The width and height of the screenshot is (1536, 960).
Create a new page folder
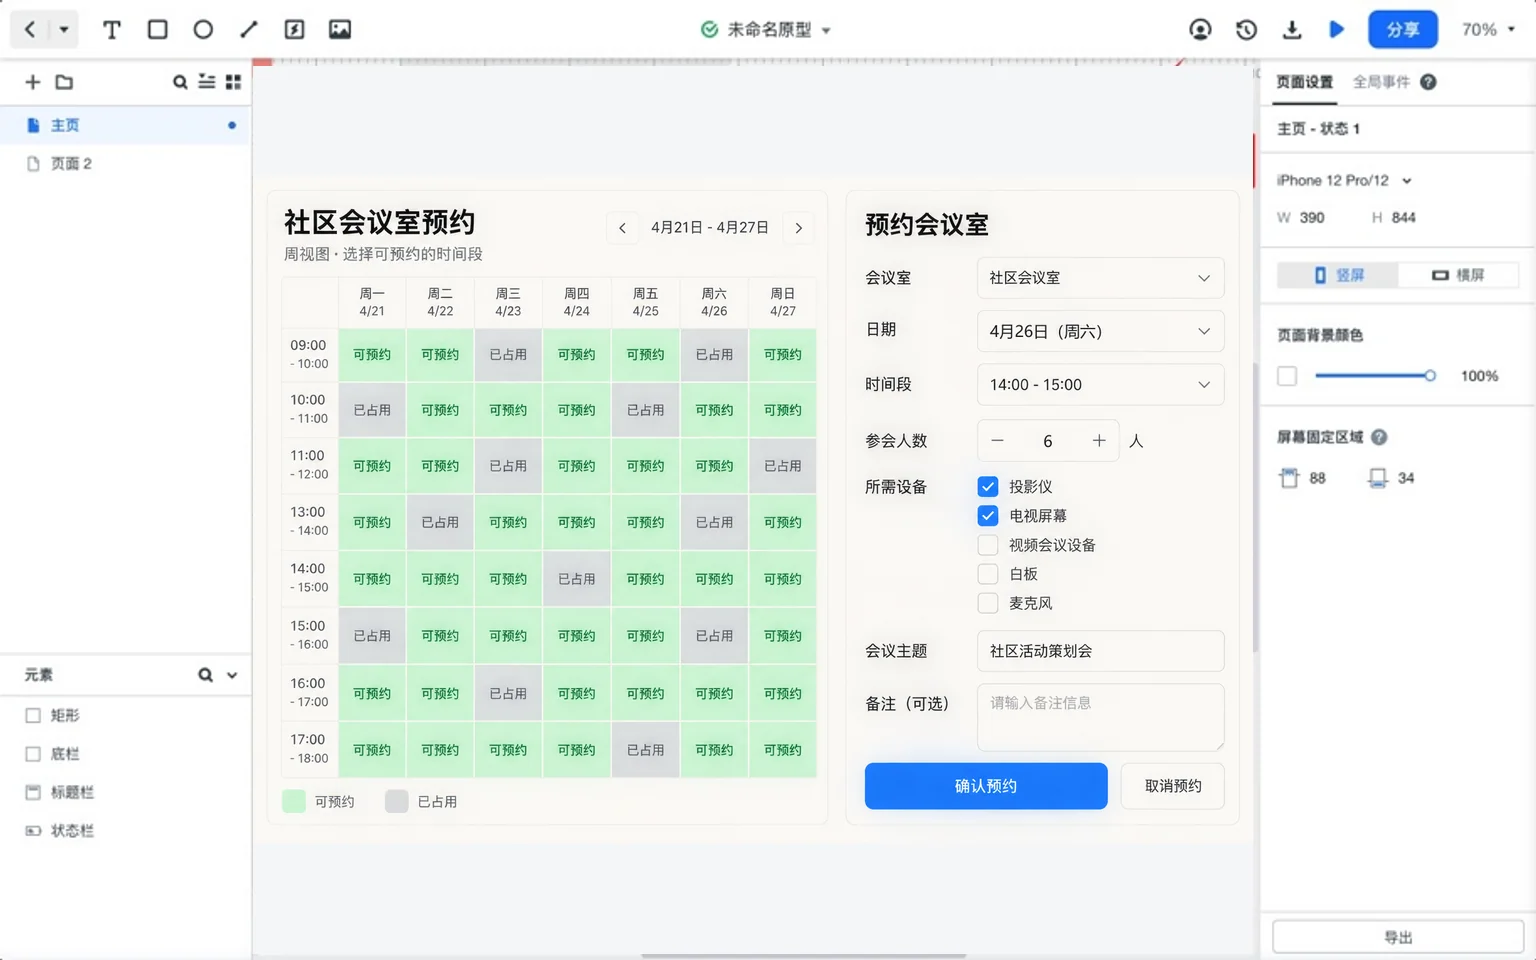(64, 82)
